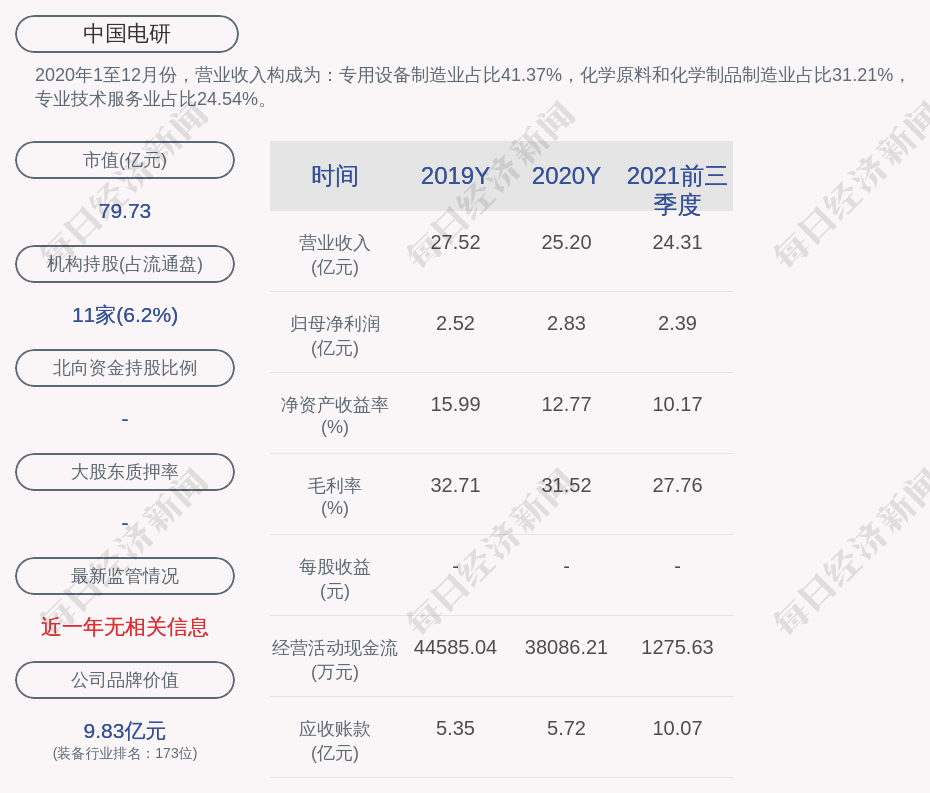Select the 2019Y column header
Screen dimensions: 930x793
[455, 176]
